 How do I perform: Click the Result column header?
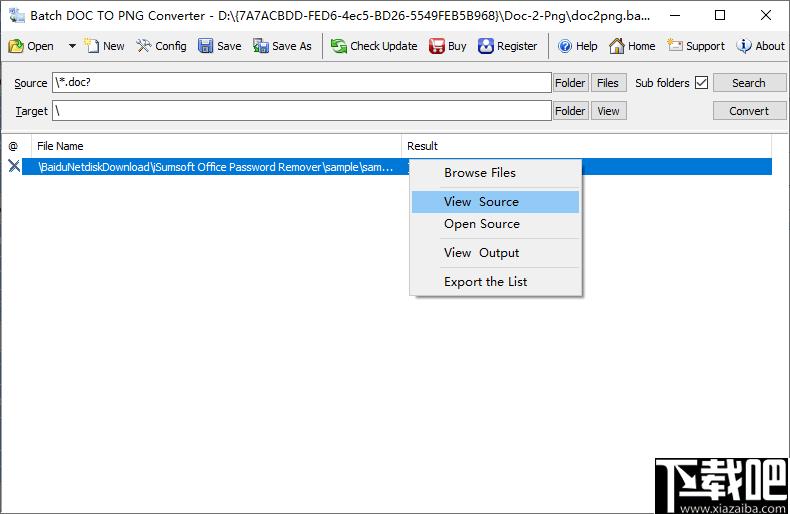(x=586, y=146)
